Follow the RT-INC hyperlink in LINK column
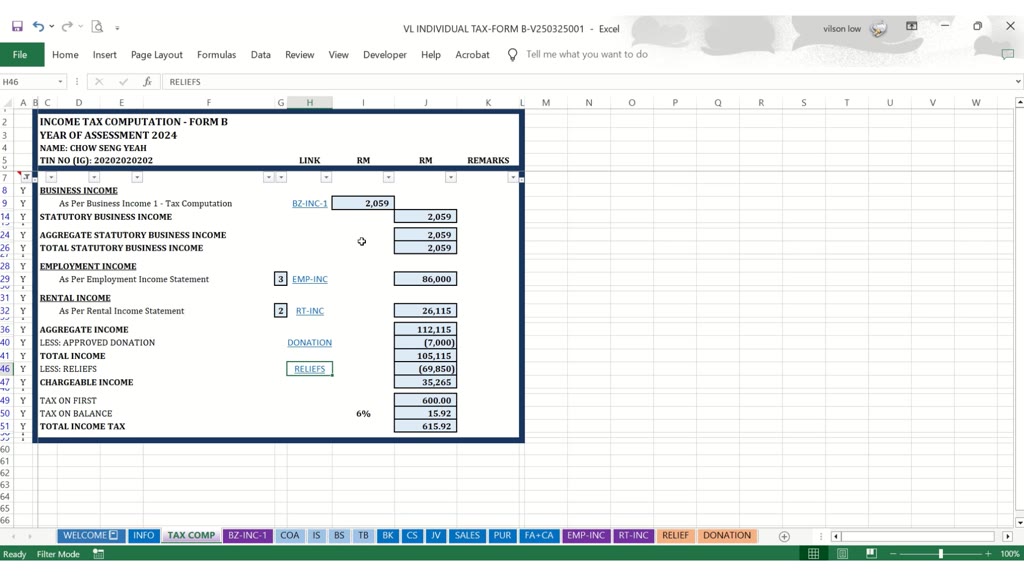The height and width of the screenshot is (576, 1024). tap(310, 311)
